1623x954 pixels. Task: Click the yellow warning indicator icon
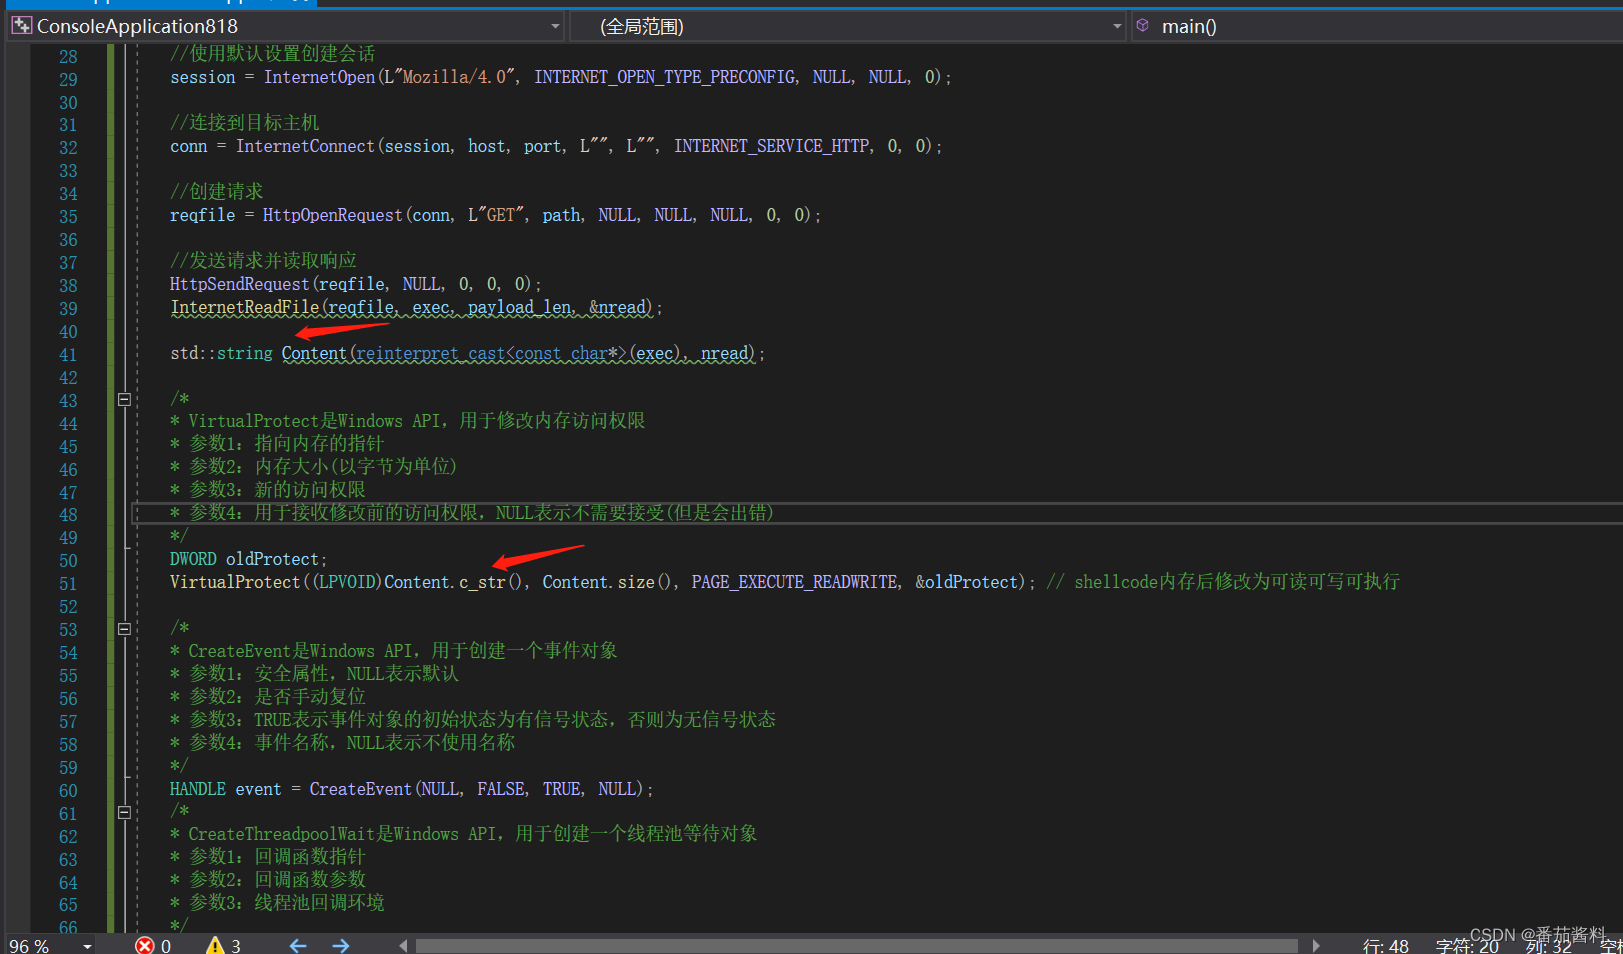pos(215,946)
